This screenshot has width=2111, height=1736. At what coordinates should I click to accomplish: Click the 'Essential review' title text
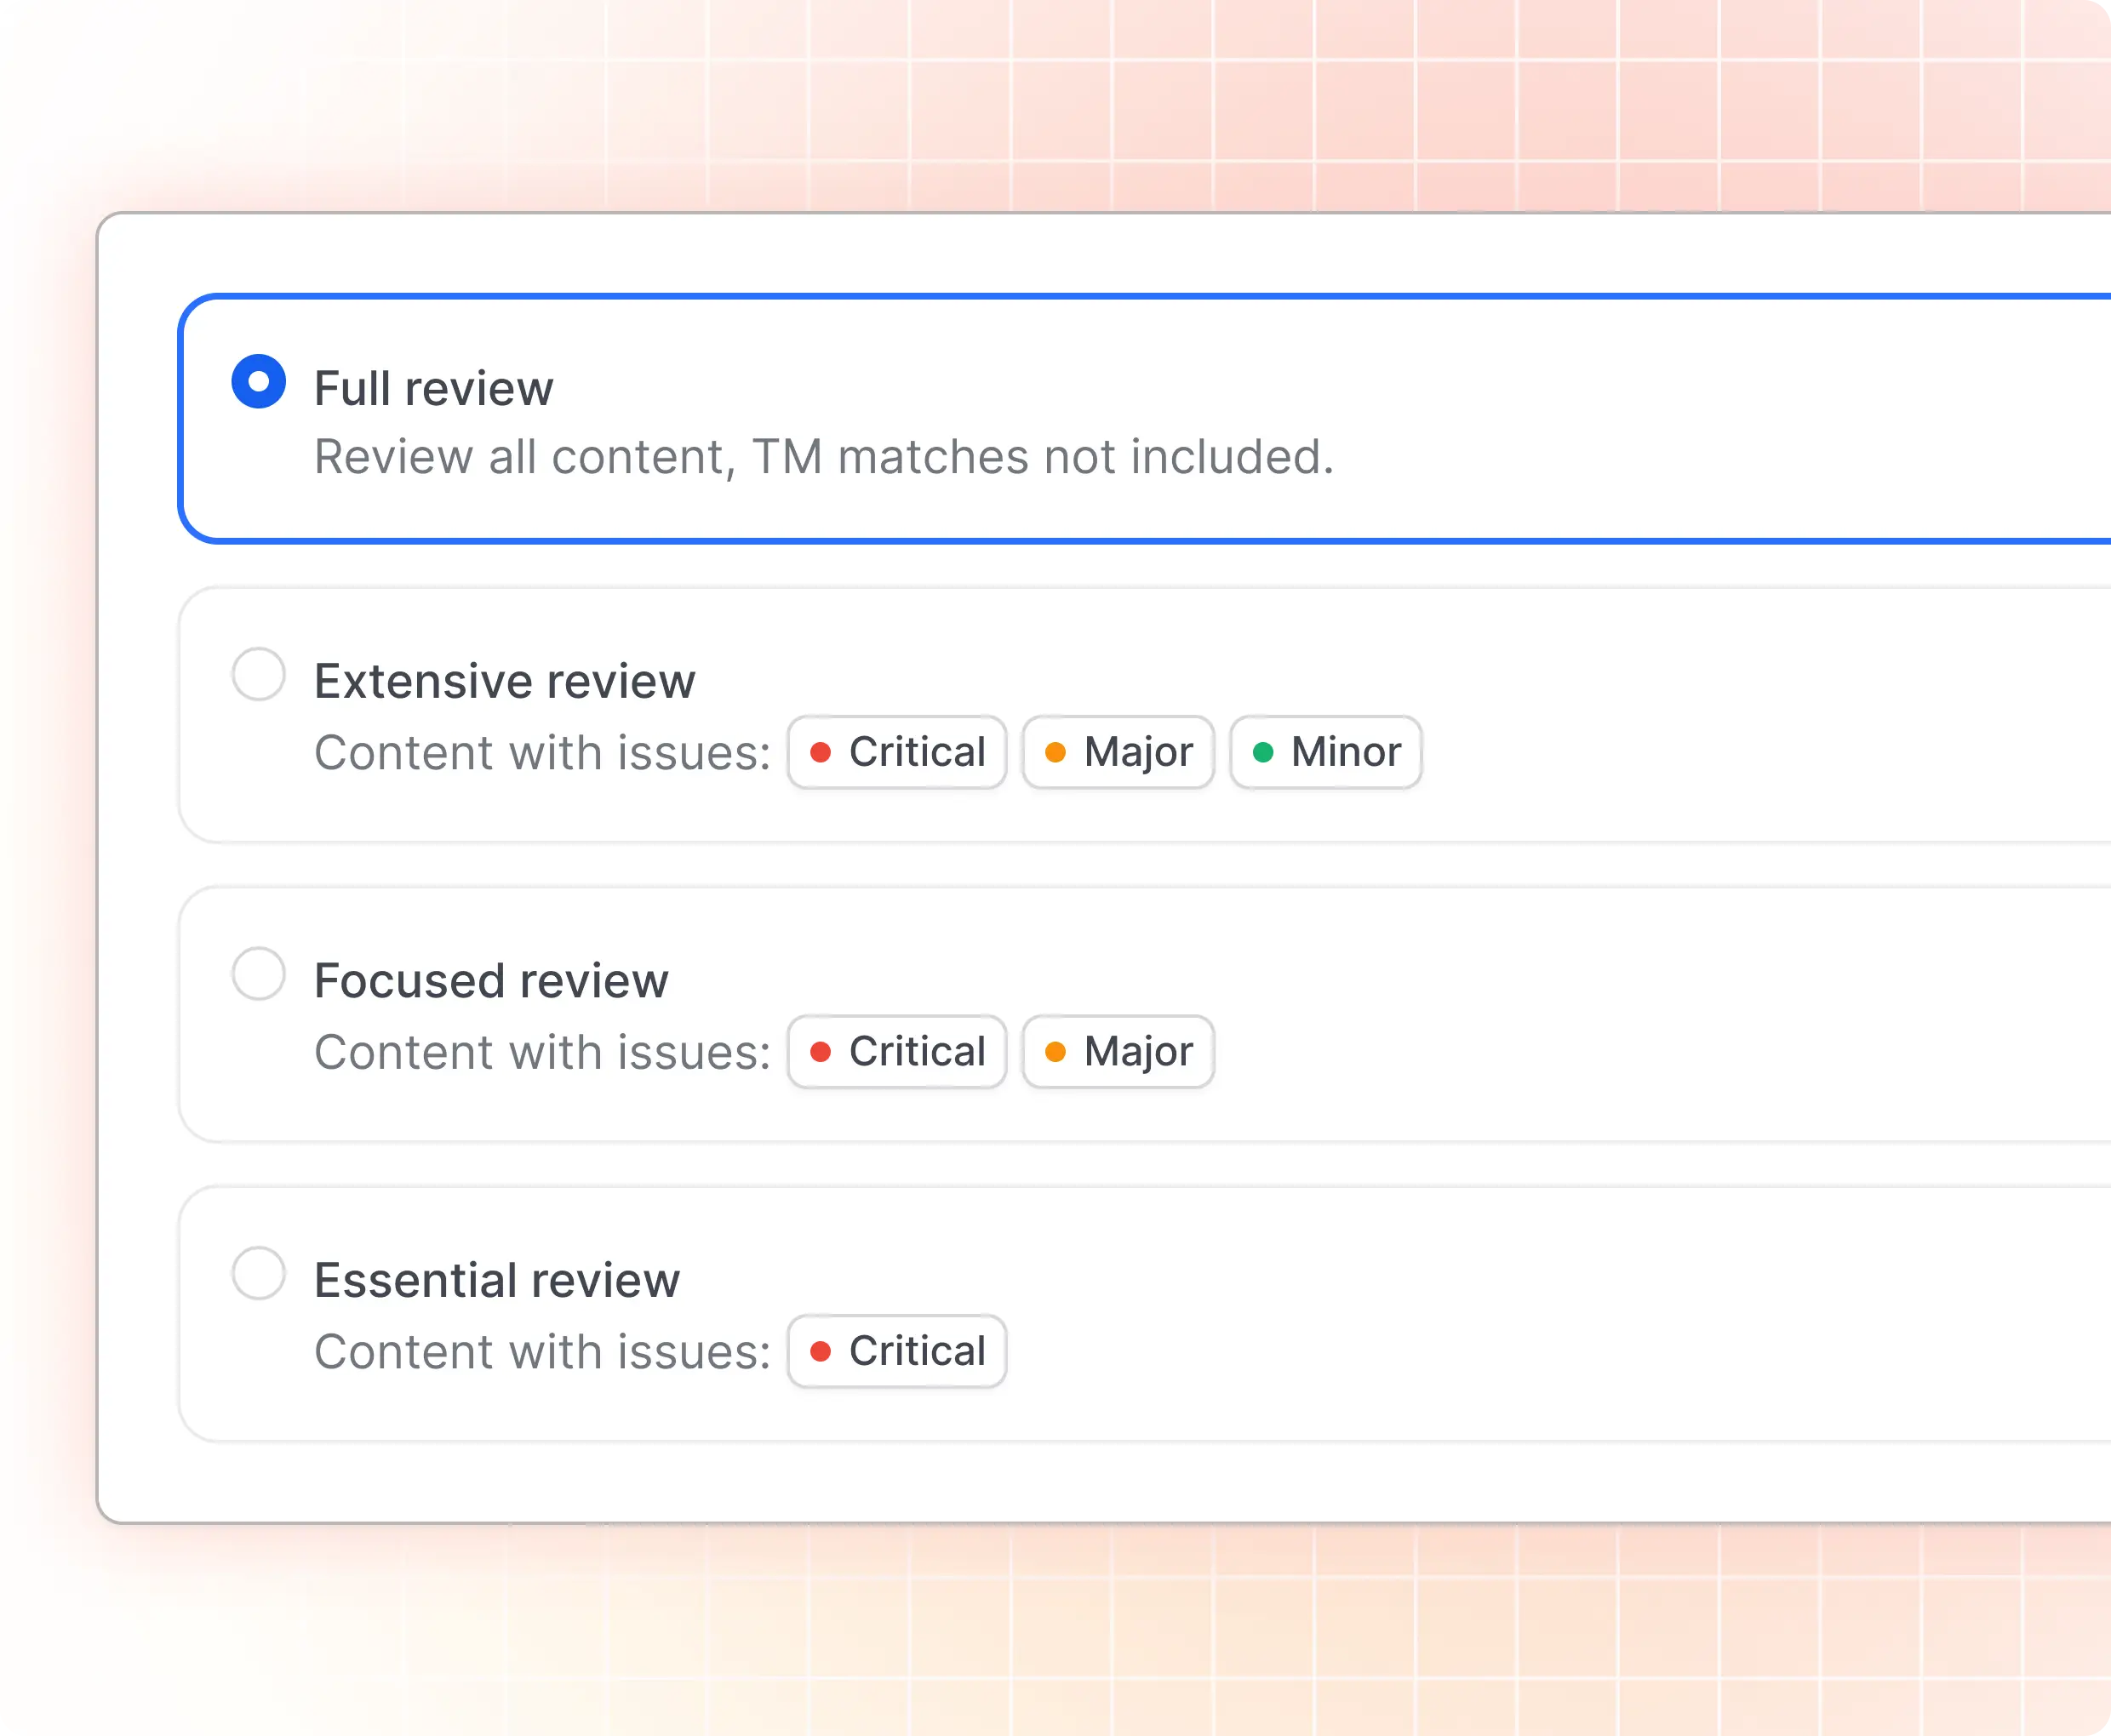(497, 1280)
